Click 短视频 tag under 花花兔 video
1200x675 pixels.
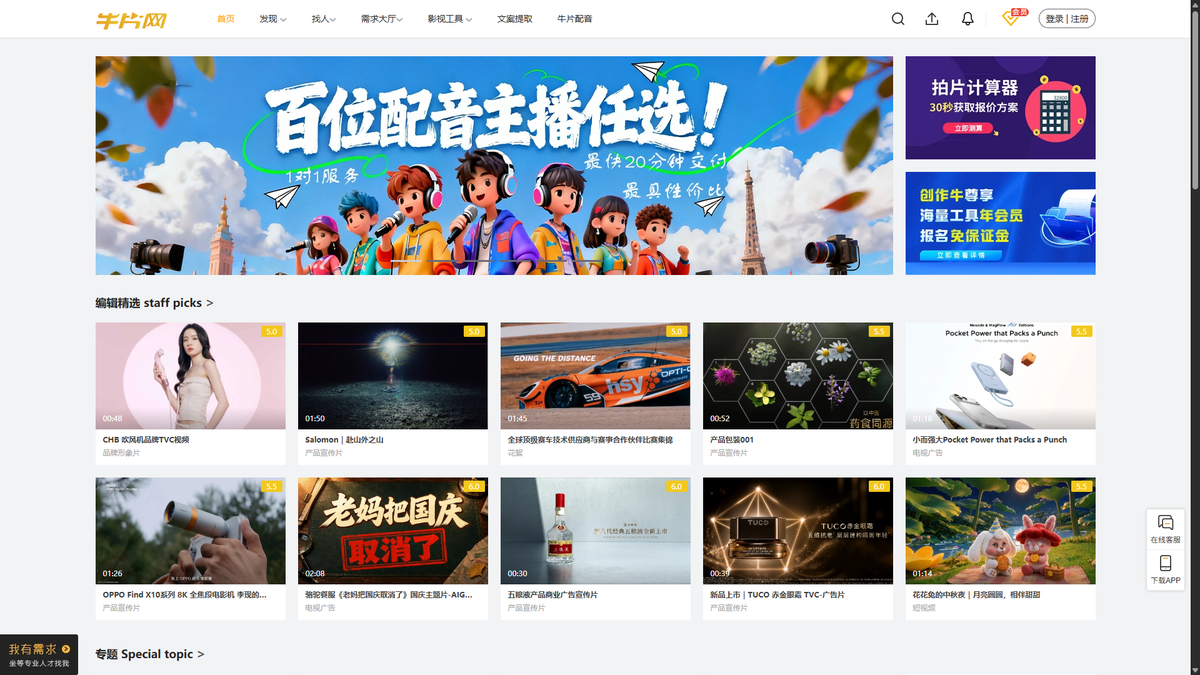point(923,608)
